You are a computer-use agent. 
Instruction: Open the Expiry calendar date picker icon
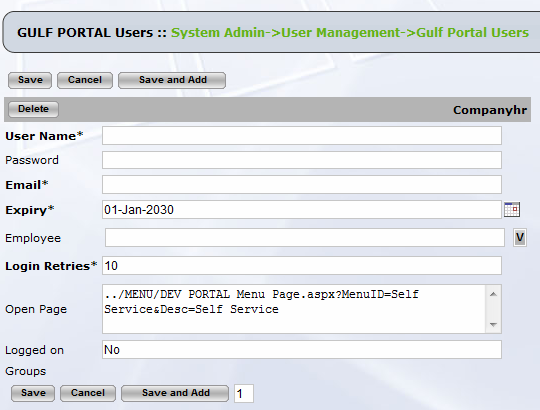pos(512,210)
